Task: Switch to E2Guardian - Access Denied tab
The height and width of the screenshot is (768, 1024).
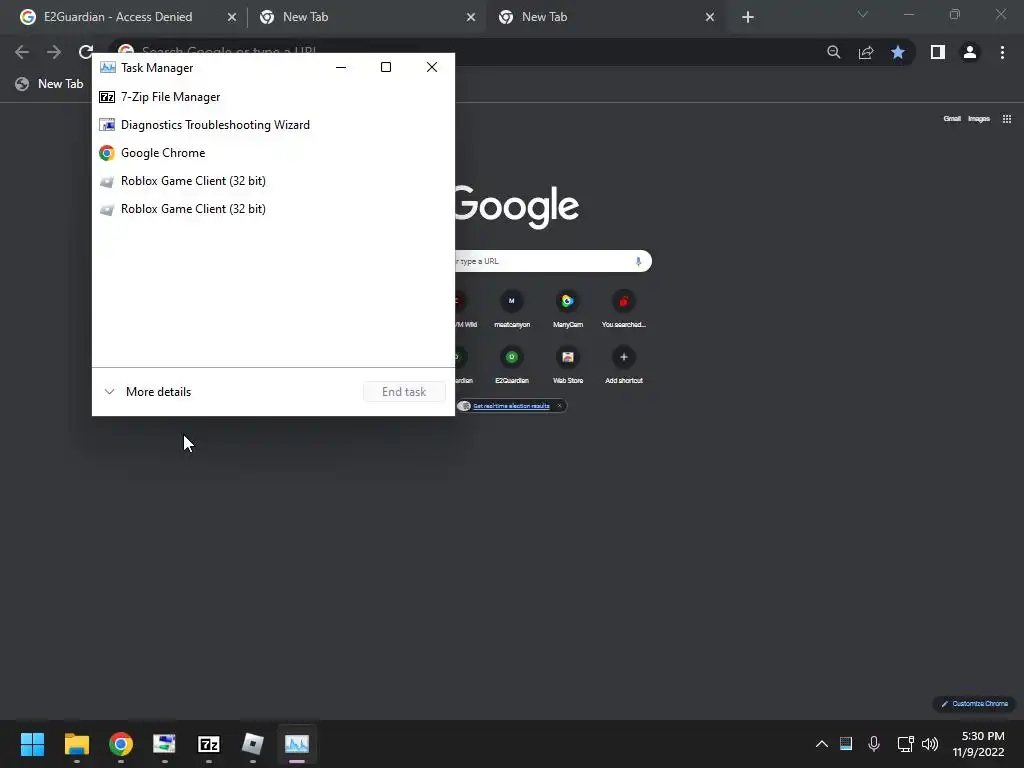Action: (118, 17)
